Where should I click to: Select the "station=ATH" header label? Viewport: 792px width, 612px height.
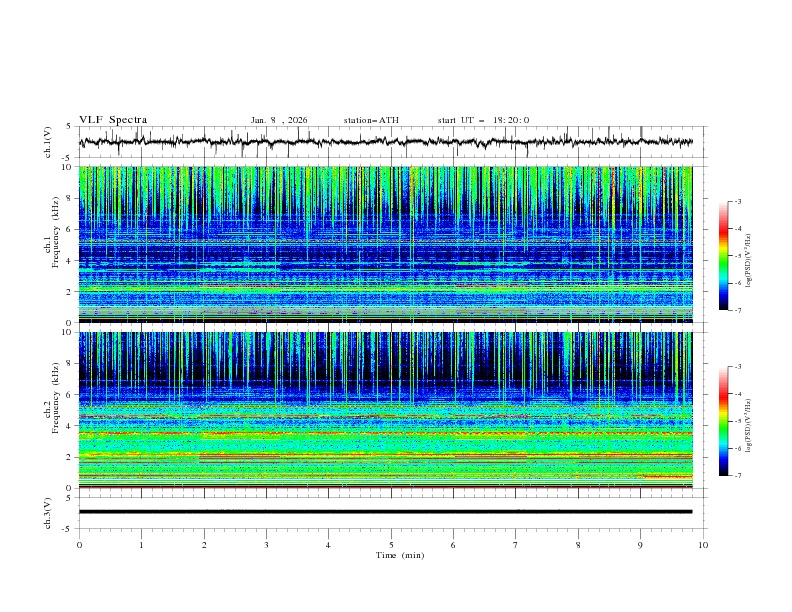pyautogui.click(x=371, y=120)
